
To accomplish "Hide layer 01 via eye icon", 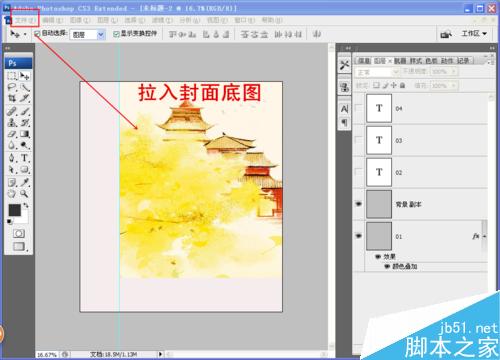I will [359, 236].
